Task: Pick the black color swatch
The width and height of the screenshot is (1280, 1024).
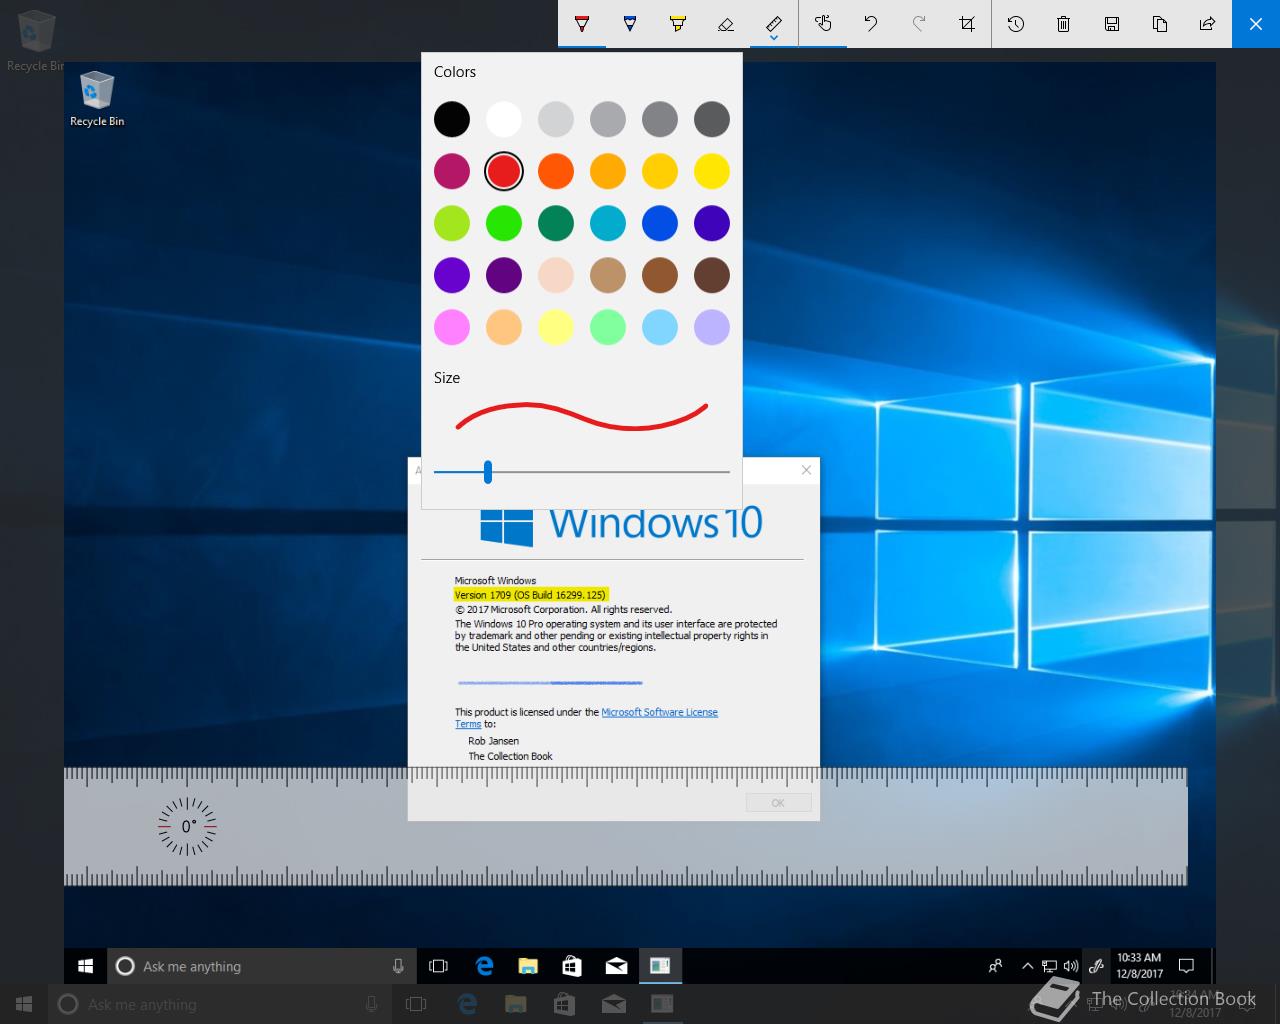Action: [452, 119]
